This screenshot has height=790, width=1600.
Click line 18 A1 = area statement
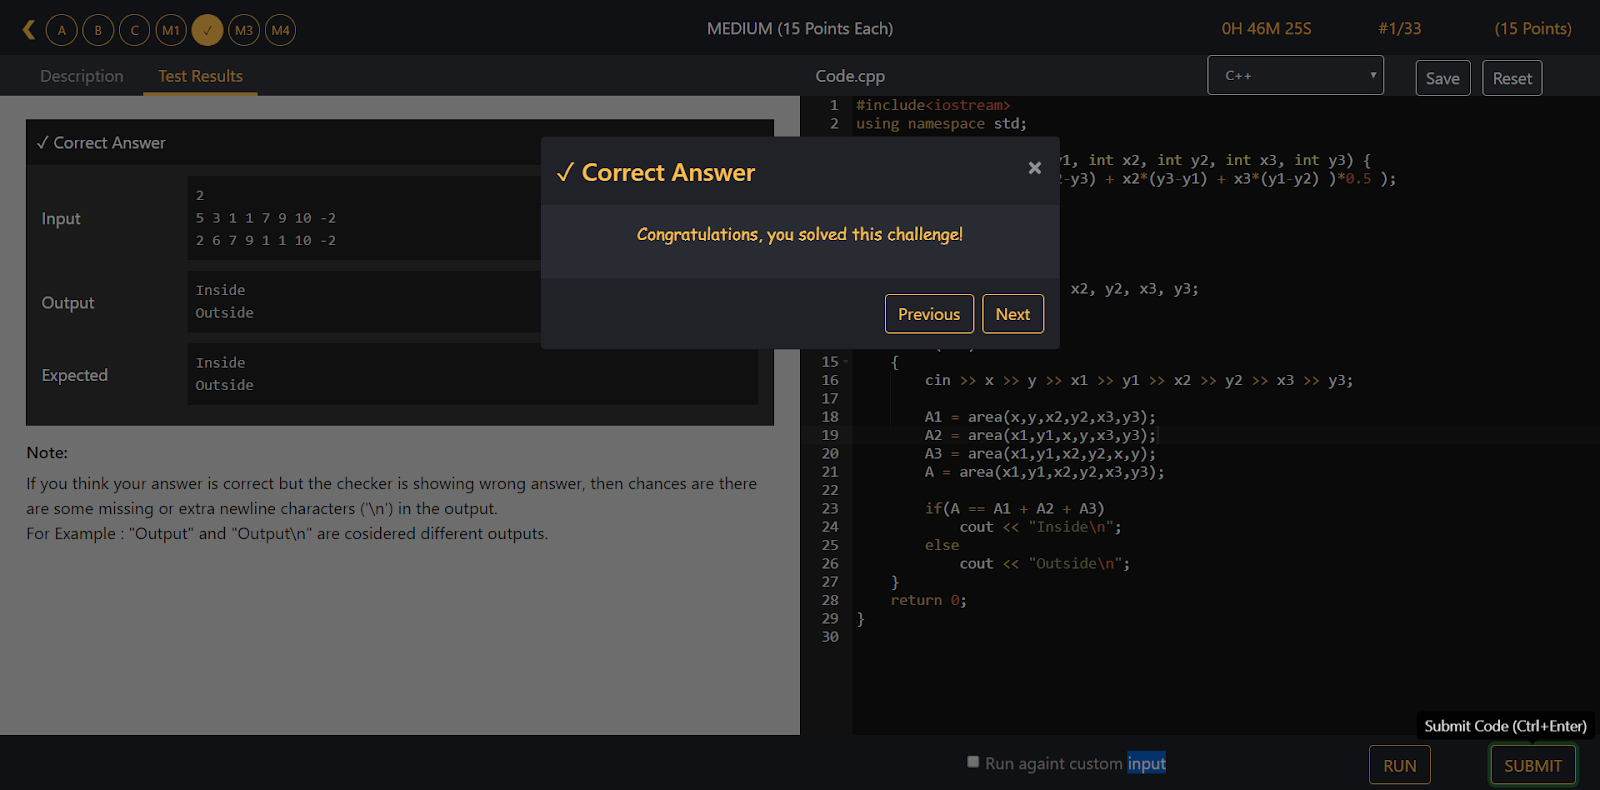tap(1040, 417)
